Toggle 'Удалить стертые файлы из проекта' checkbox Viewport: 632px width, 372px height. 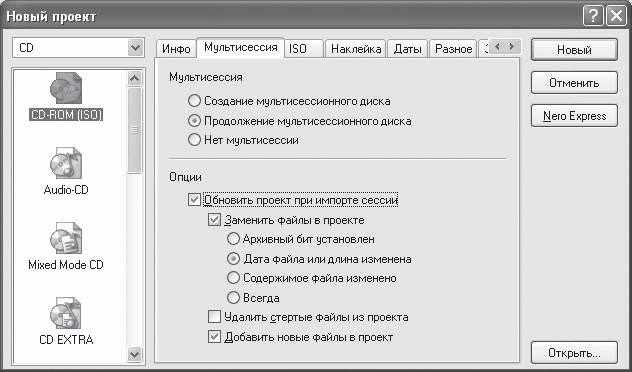[214, 317]
